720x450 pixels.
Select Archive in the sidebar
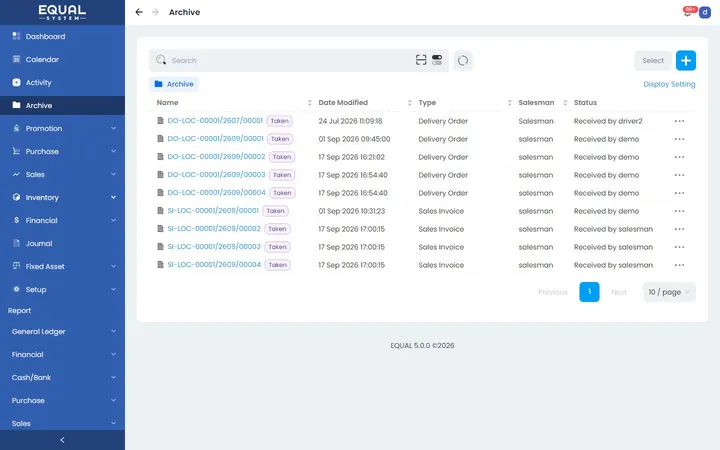62,105
